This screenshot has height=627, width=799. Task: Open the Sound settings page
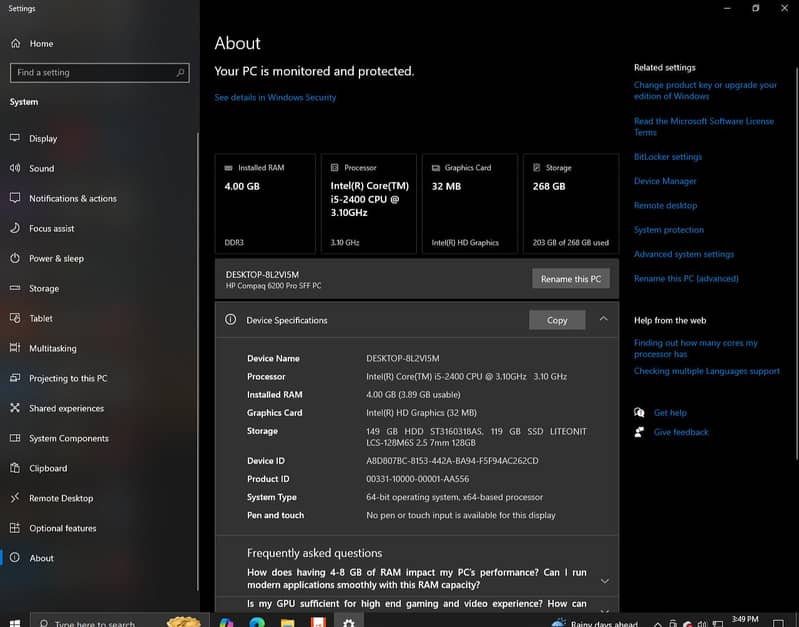41,169
